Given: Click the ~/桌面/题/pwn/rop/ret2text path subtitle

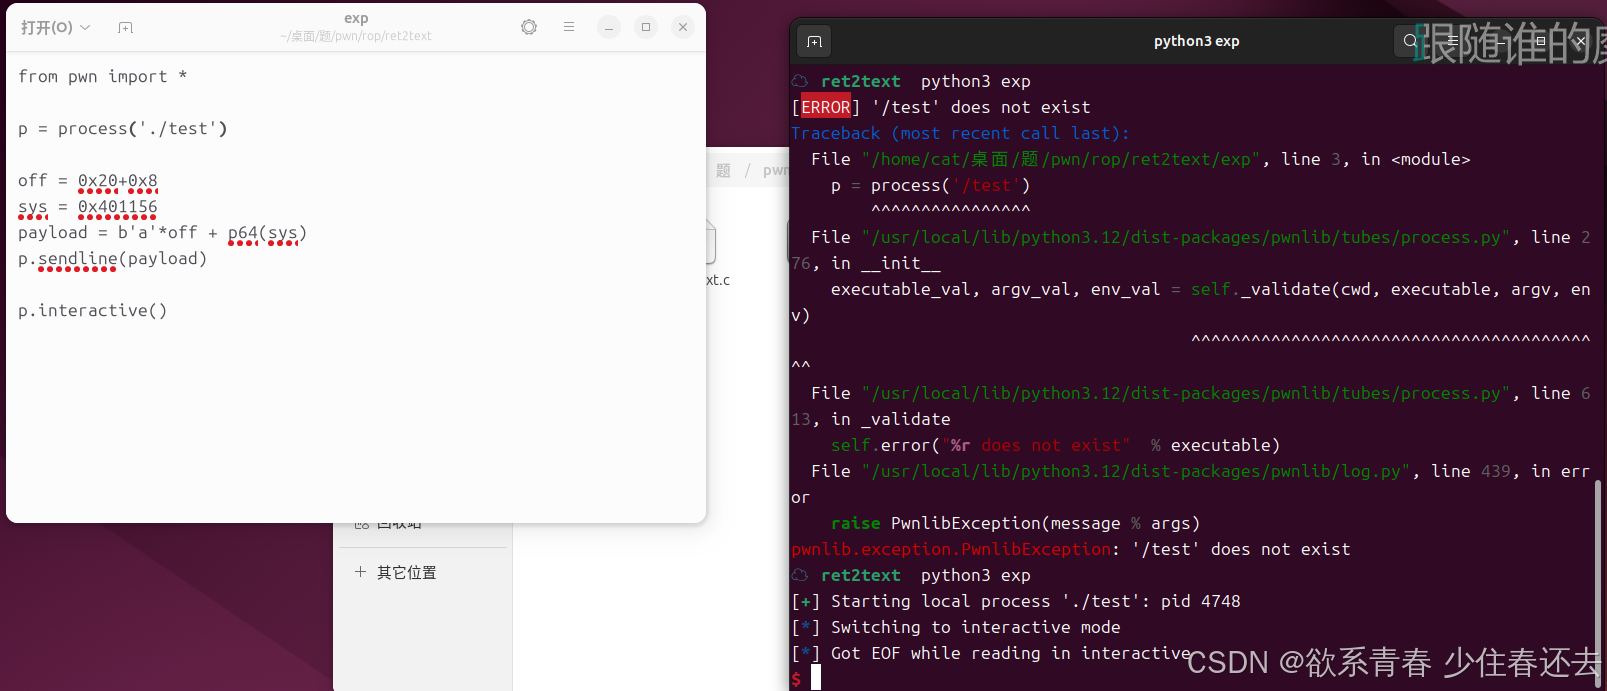Looking at the screenshot, I should [356, 36].
